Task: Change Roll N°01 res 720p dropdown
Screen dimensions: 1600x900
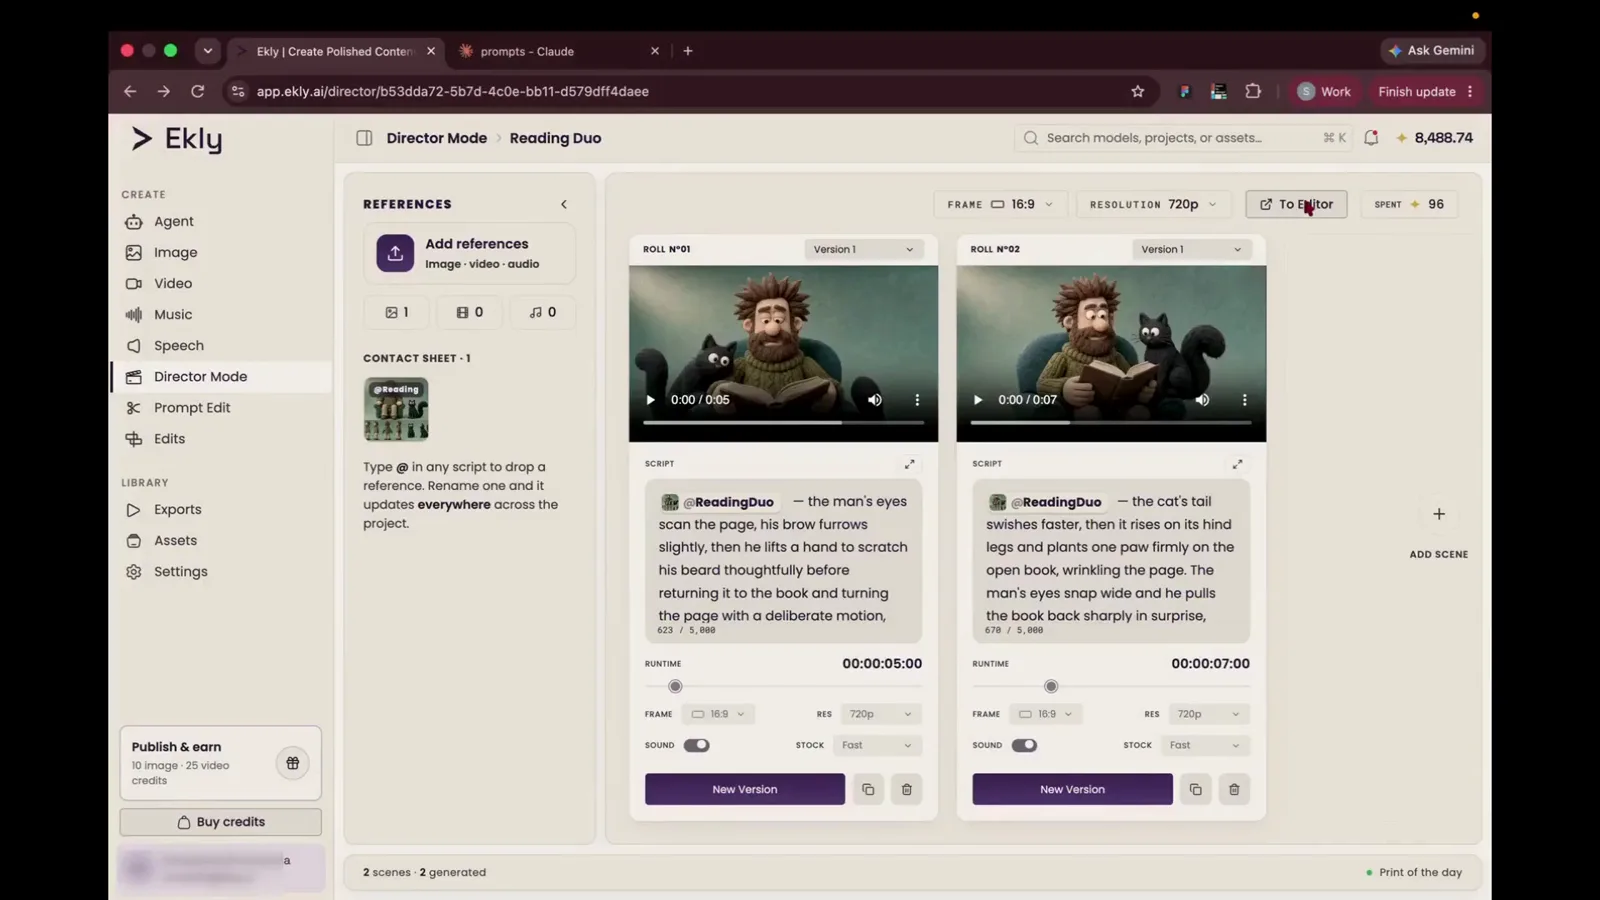Action: pos(880,714)
